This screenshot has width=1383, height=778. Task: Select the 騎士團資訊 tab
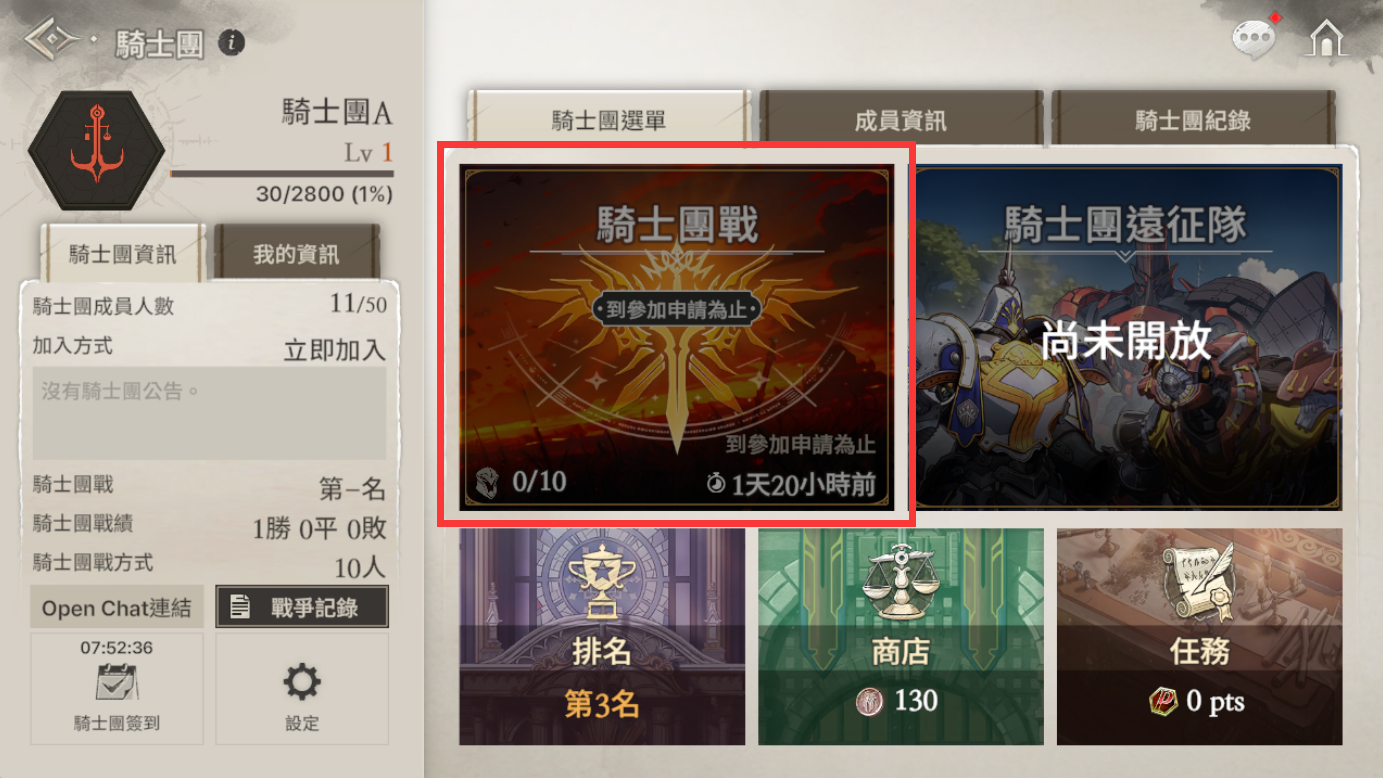122,254
